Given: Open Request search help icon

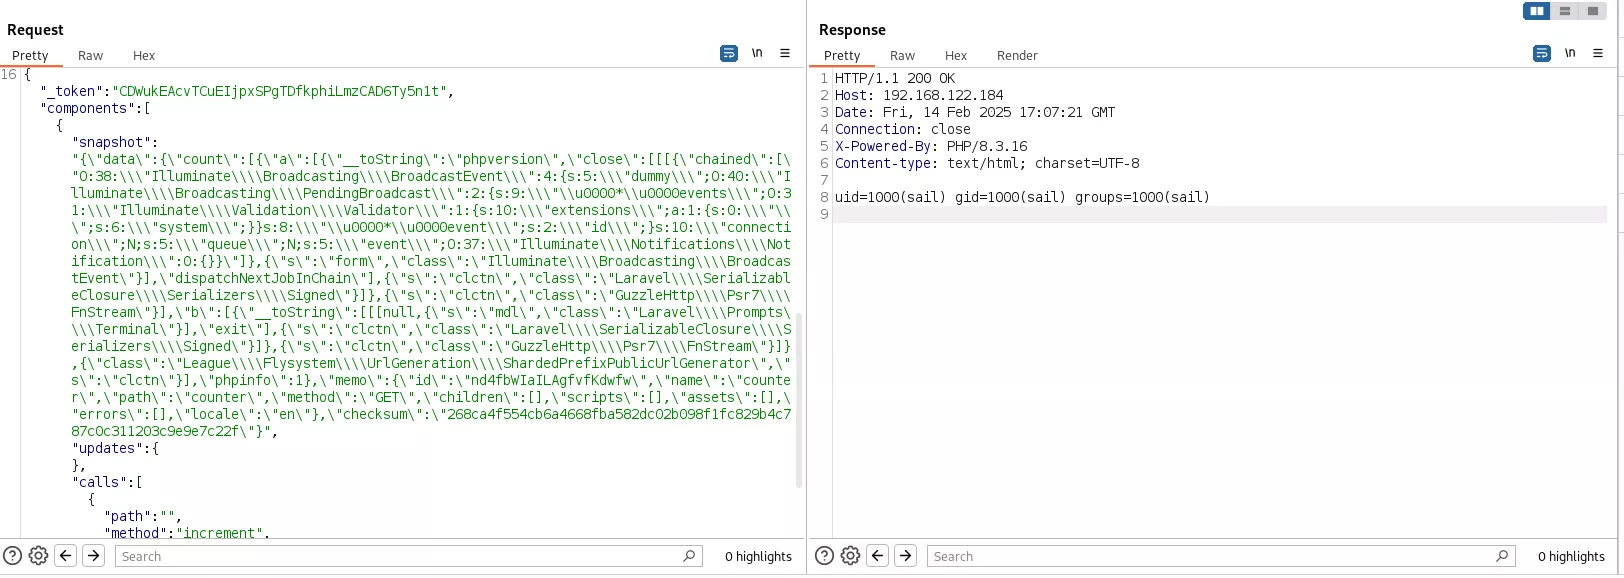Looking at the screenshot, I should tap(13, 556).
